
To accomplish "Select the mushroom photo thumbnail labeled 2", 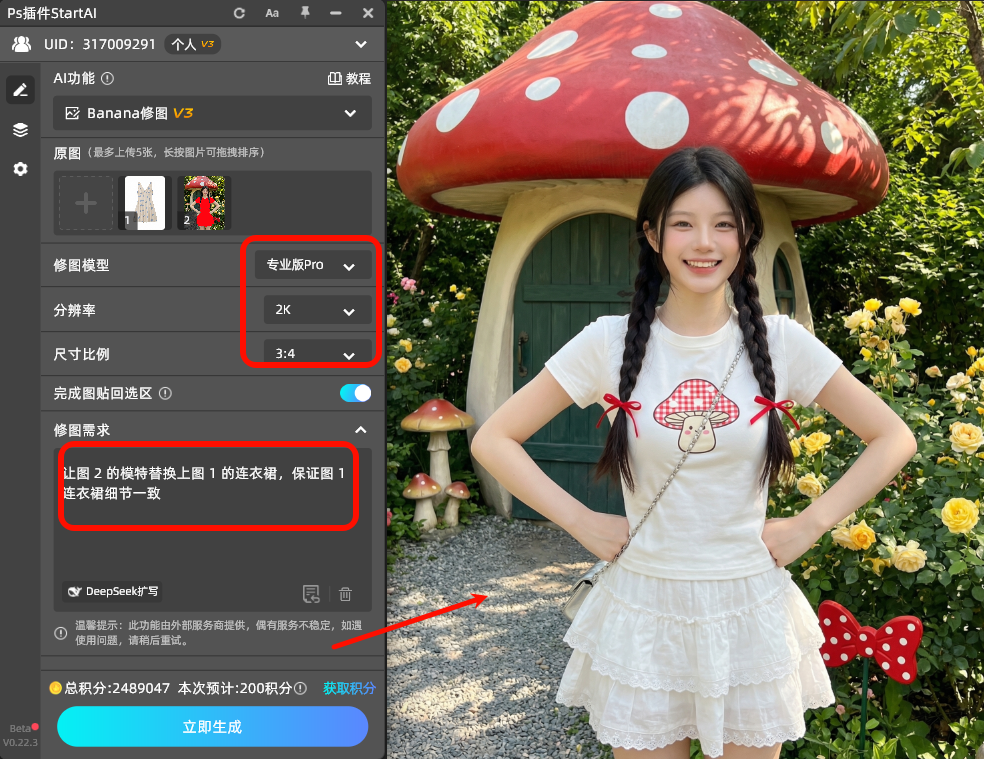I will point(203,201).
